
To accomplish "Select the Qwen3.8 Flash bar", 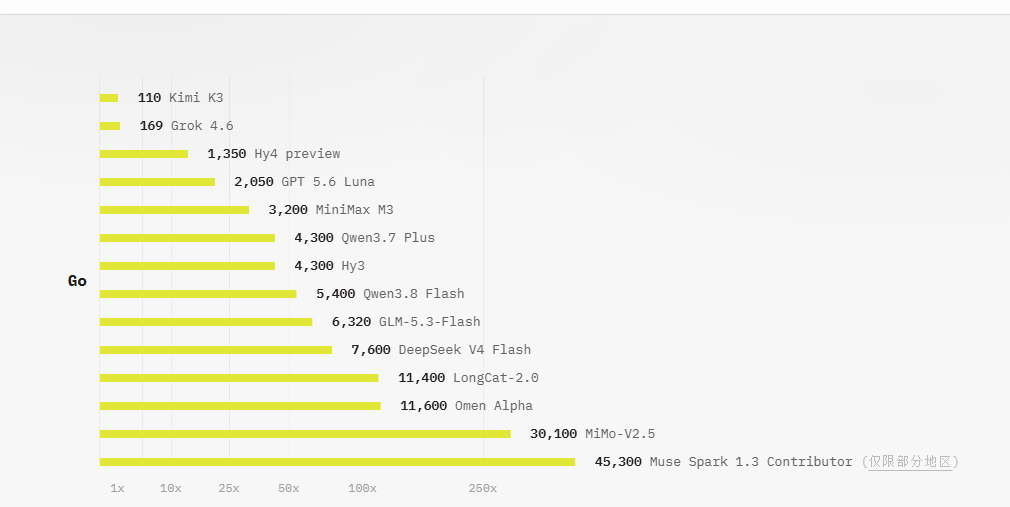I will tap(198, 294).
